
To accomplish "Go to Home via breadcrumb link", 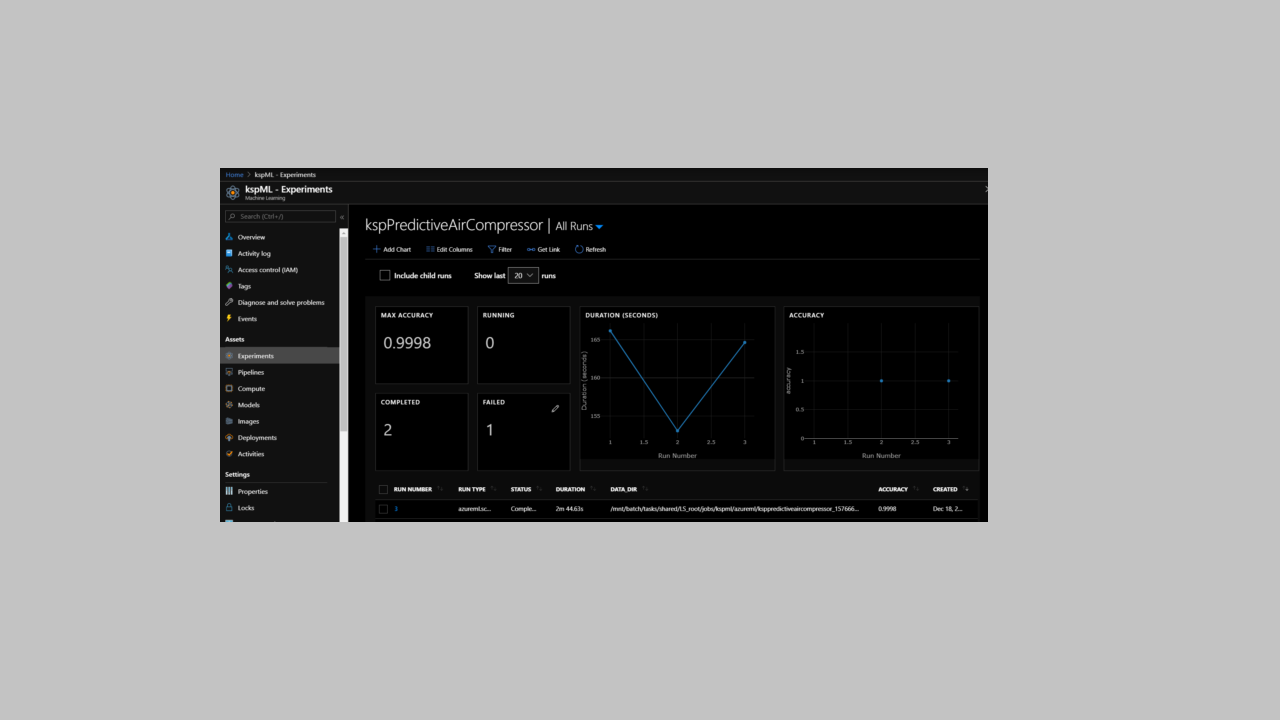I will point(234,175).
